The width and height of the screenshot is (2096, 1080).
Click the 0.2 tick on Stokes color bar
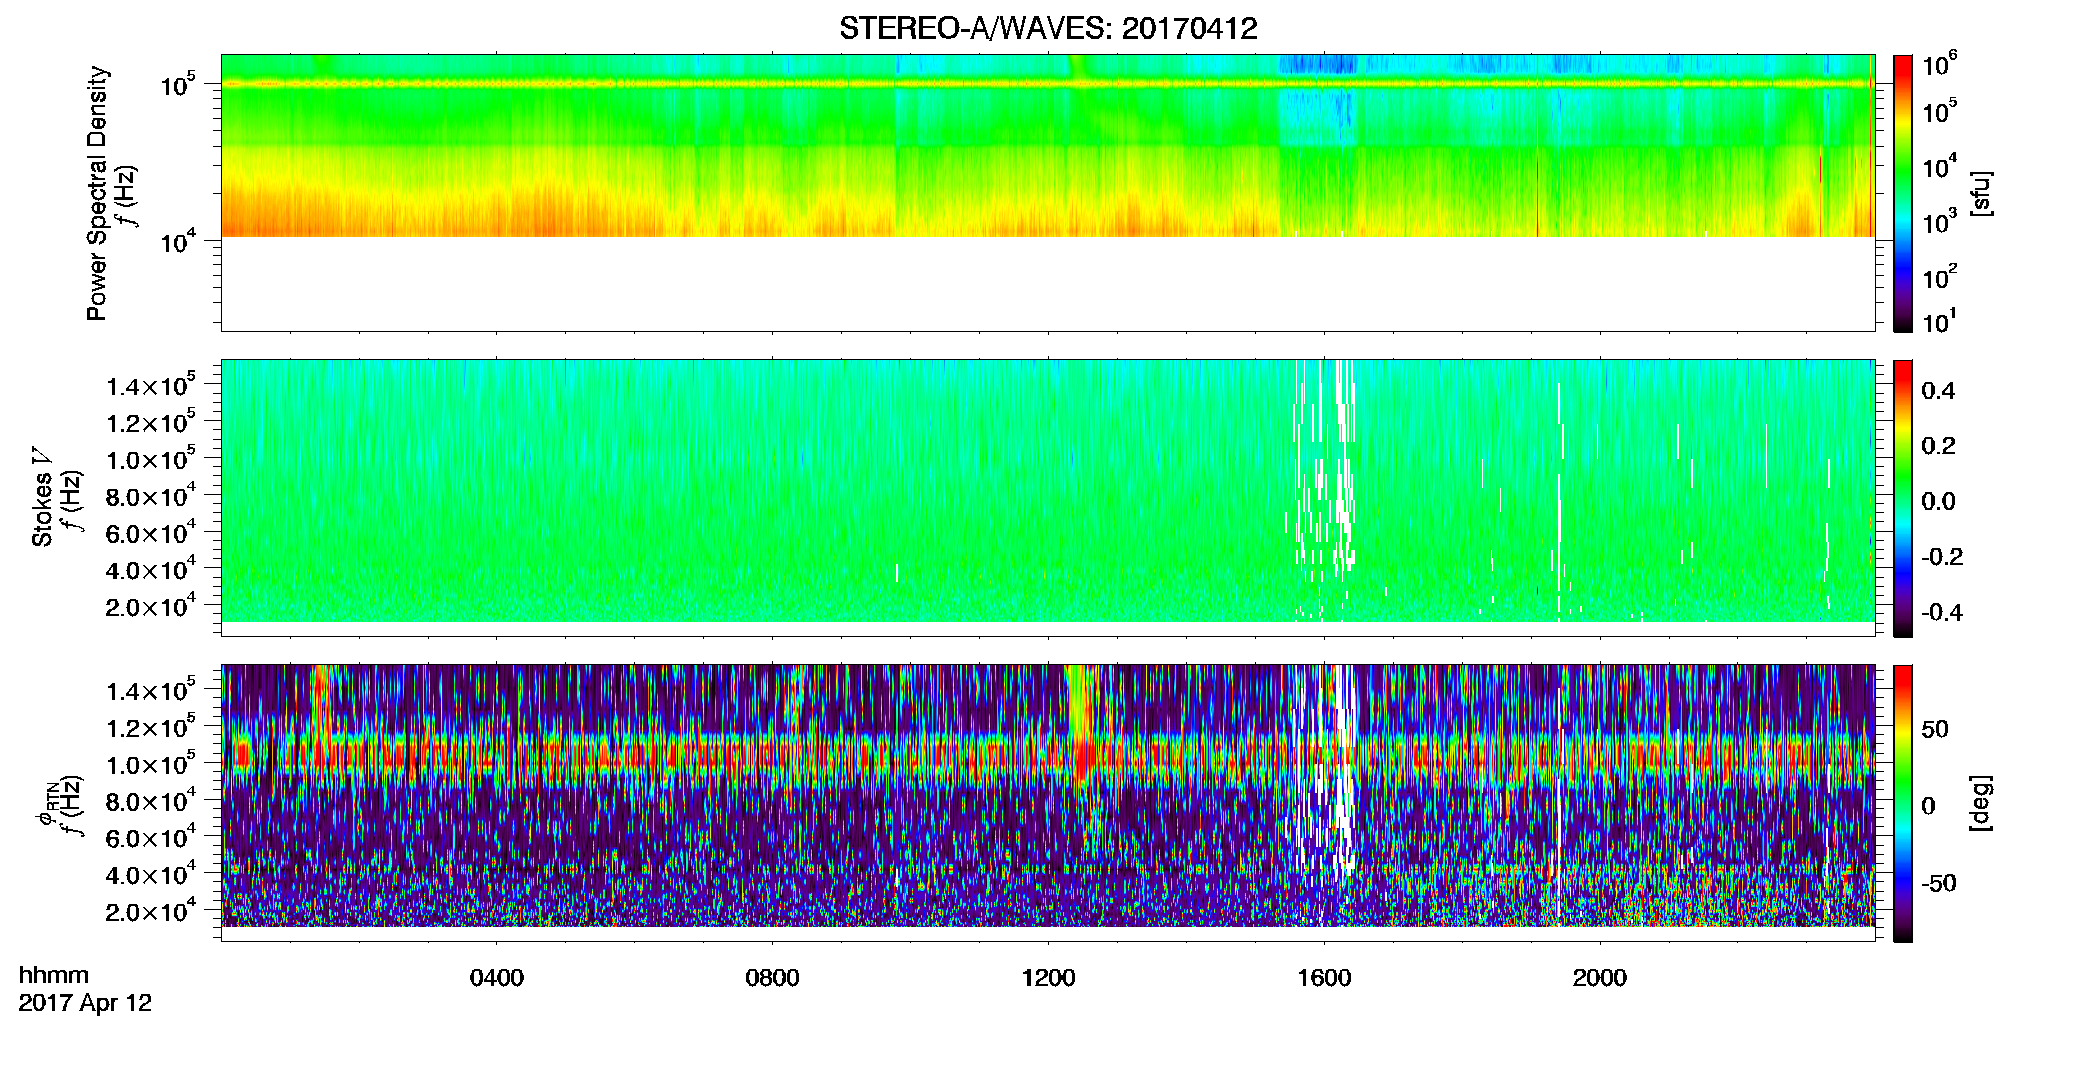(x=1938, y=446)
